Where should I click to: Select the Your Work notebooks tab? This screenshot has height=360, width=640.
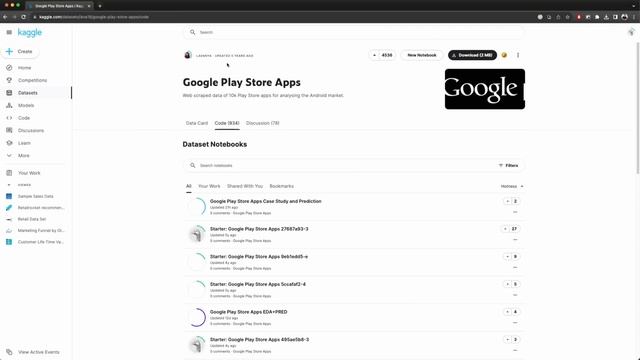coord(209,186)
